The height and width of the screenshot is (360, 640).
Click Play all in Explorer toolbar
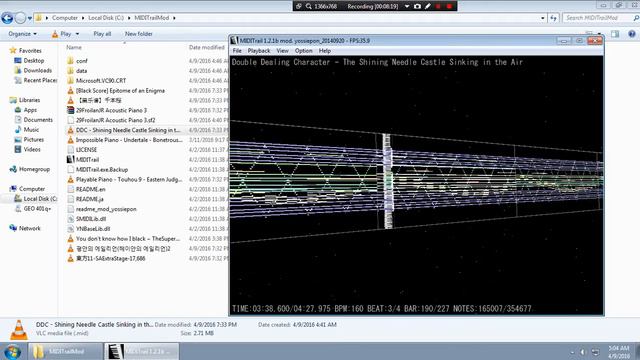point(102,34)
